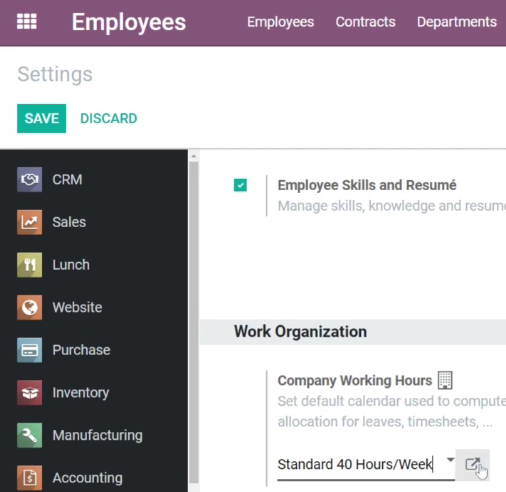506x492 pixels.
Task: Click the CRM handshake icon
Action: click(30, 180)
